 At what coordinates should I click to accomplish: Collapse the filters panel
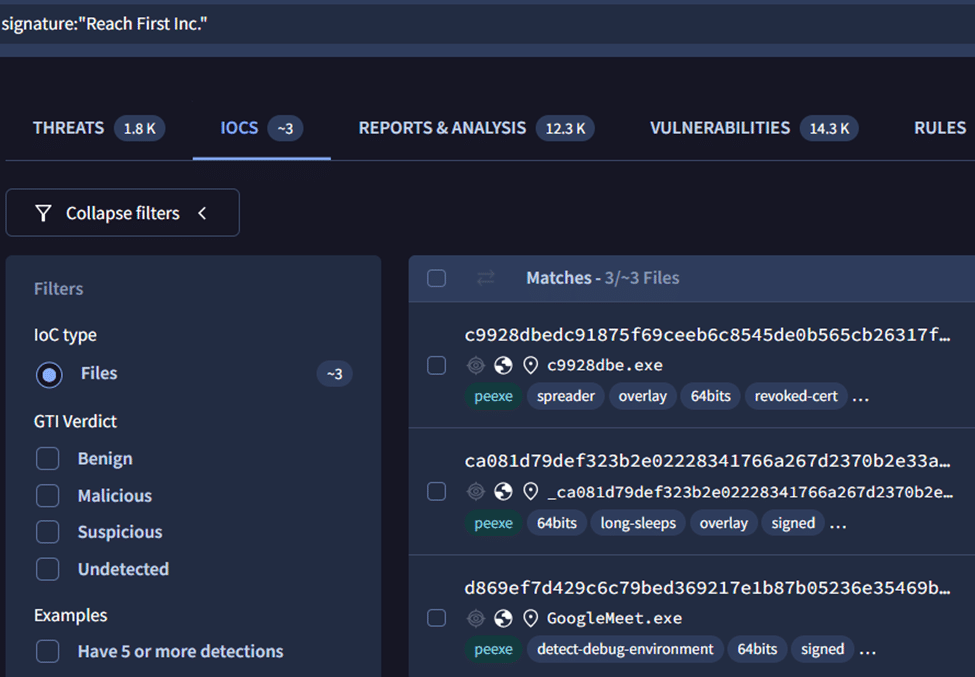coord(122,213)
